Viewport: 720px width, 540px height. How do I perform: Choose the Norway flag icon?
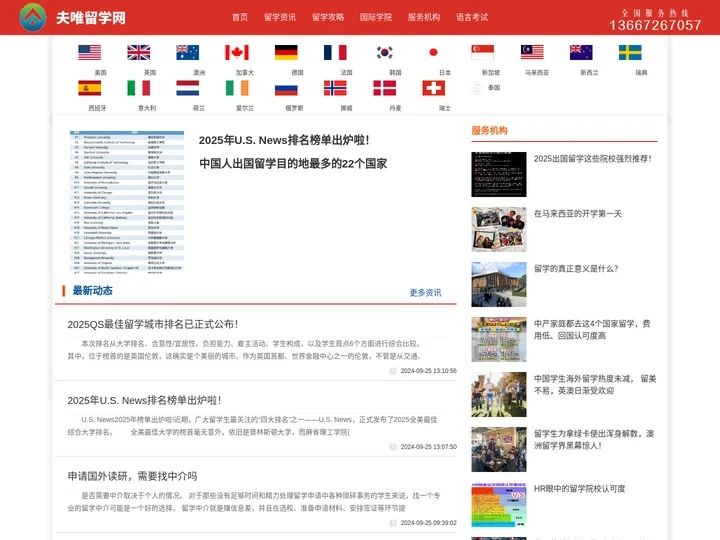click(335, 88)
